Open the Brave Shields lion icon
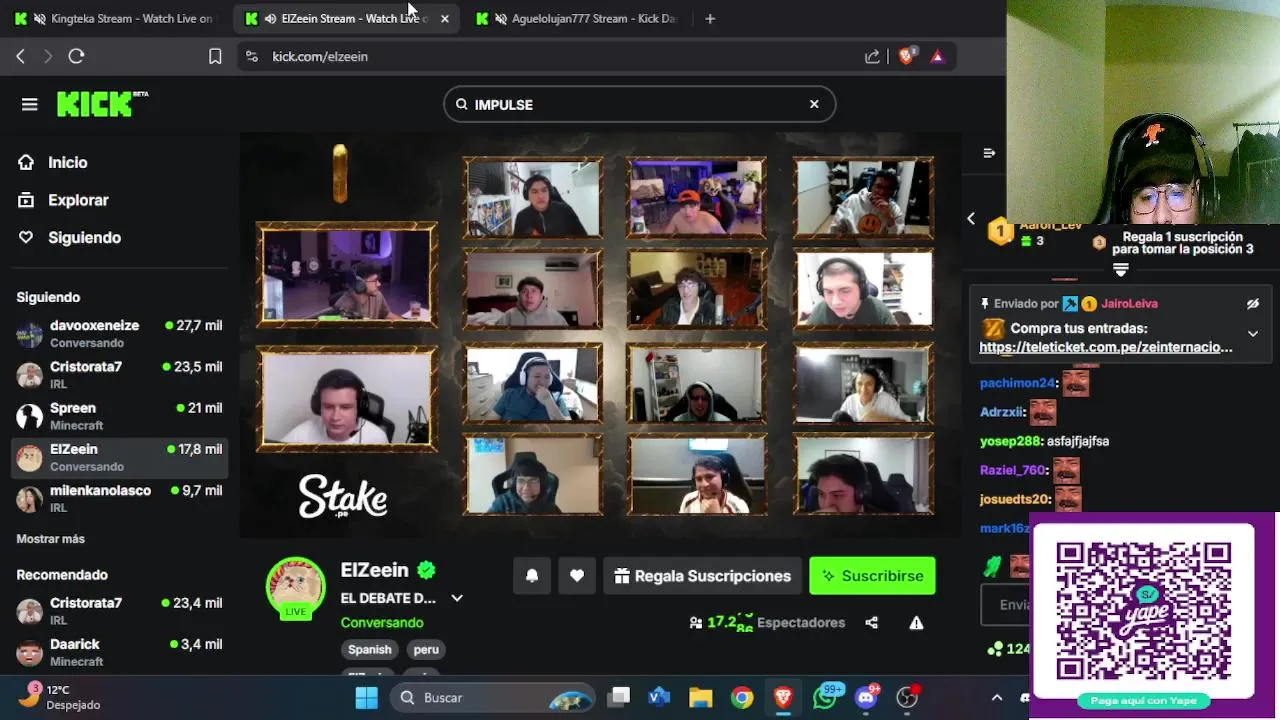The width and height of the screenshot is (1280, 720). (x=906, y=56)
